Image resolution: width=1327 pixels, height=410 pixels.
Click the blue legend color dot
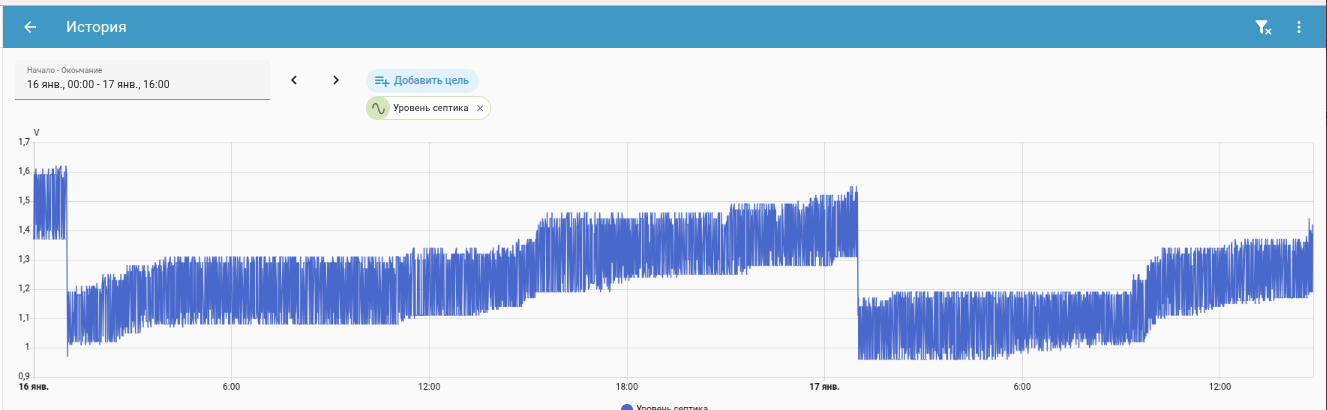627,407
